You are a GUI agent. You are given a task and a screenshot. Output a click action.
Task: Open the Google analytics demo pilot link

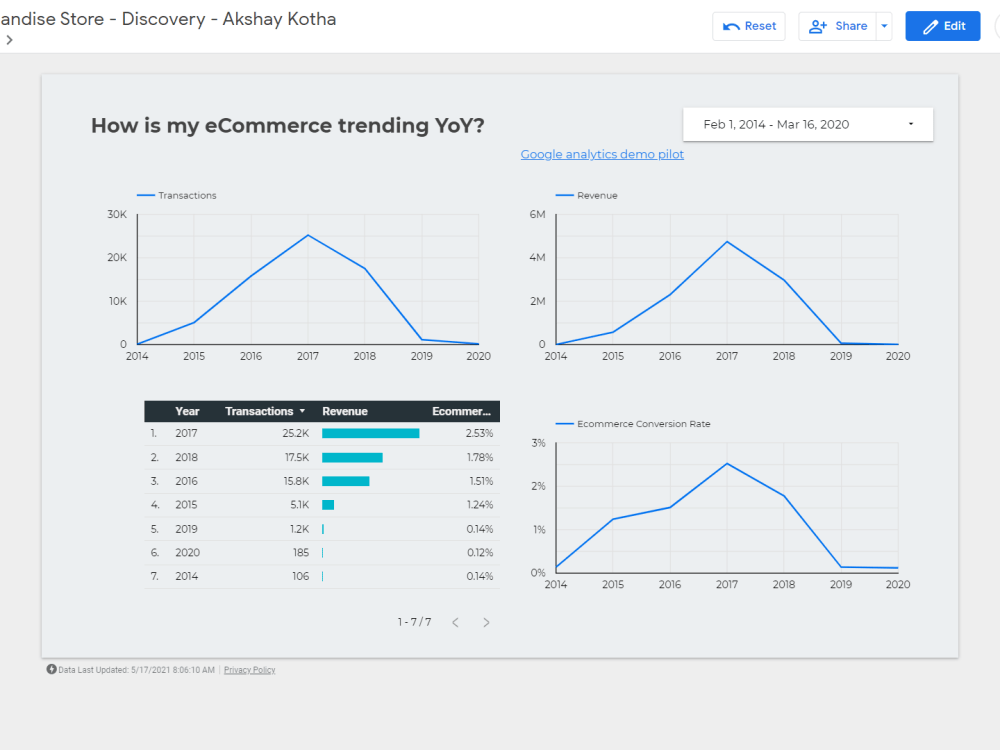tap(602, 154)
